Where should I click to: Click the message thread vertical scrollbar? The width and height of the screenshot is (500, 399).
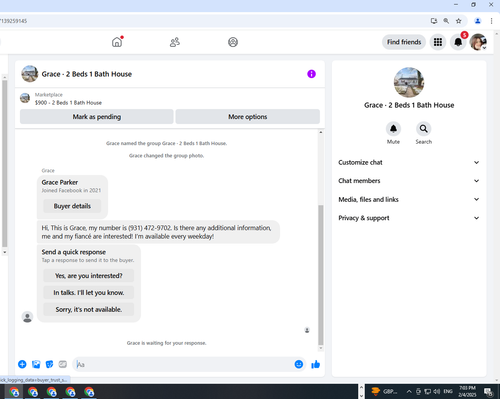point(321,275)
